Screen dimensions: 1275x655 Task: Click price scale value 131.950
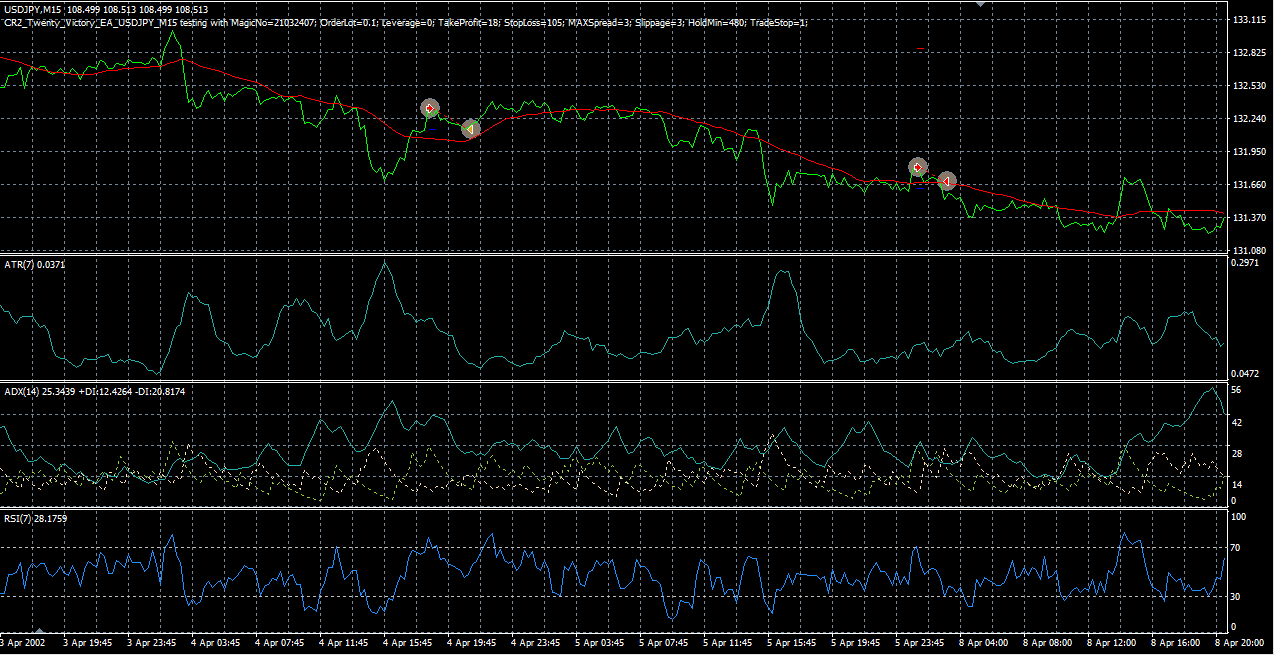(1249, 152)
